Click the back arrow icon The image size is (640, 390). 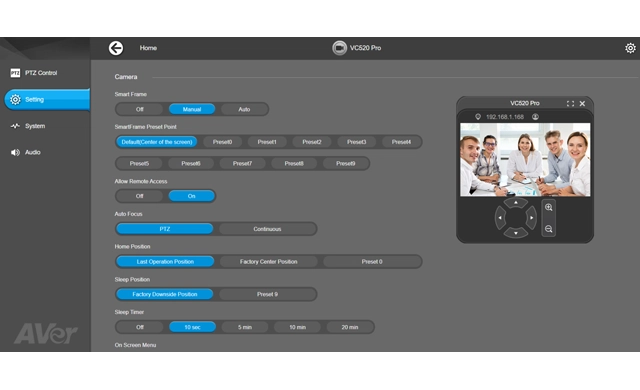click(116, 48)
